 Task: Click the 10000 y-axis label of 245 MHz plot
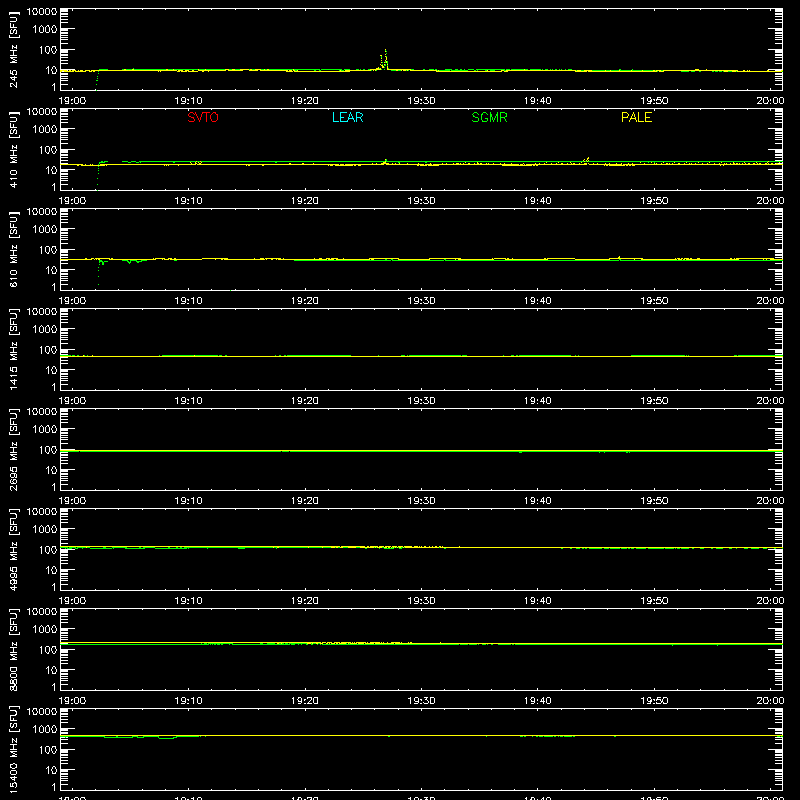coord(42,12)
